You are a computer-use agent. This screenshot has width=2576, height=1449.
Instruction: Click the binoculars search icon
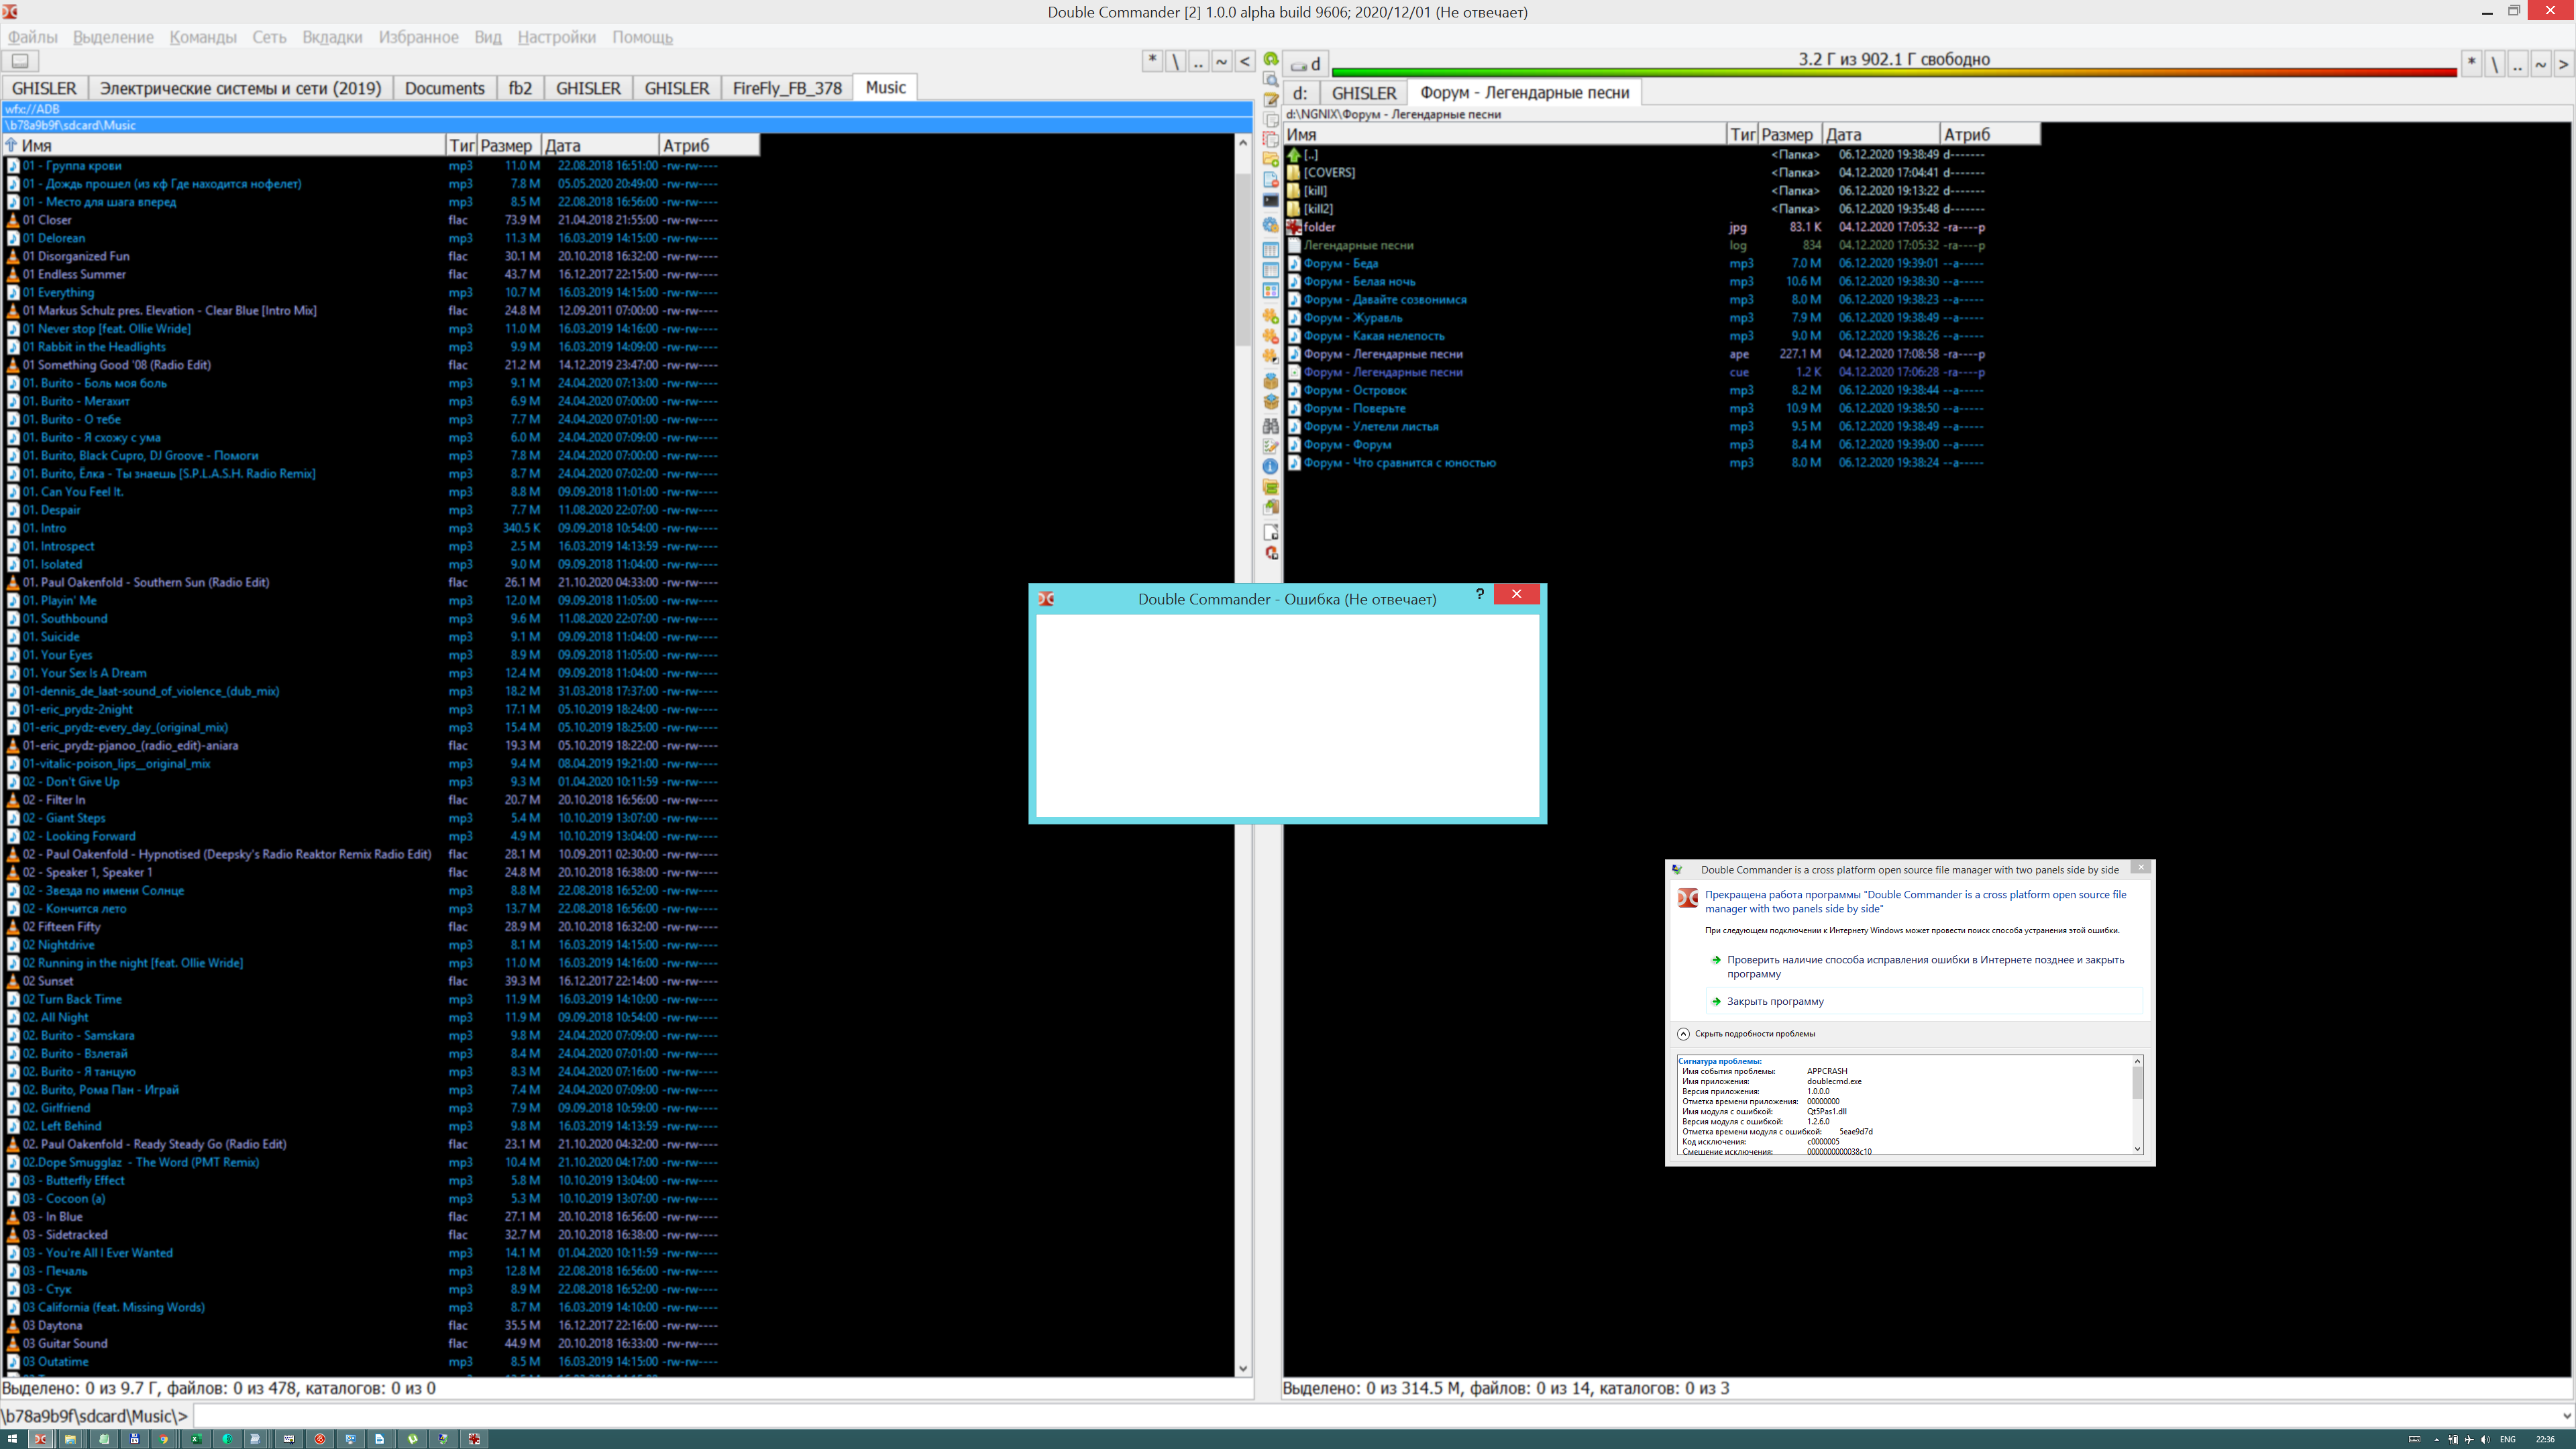[1271, 426]
